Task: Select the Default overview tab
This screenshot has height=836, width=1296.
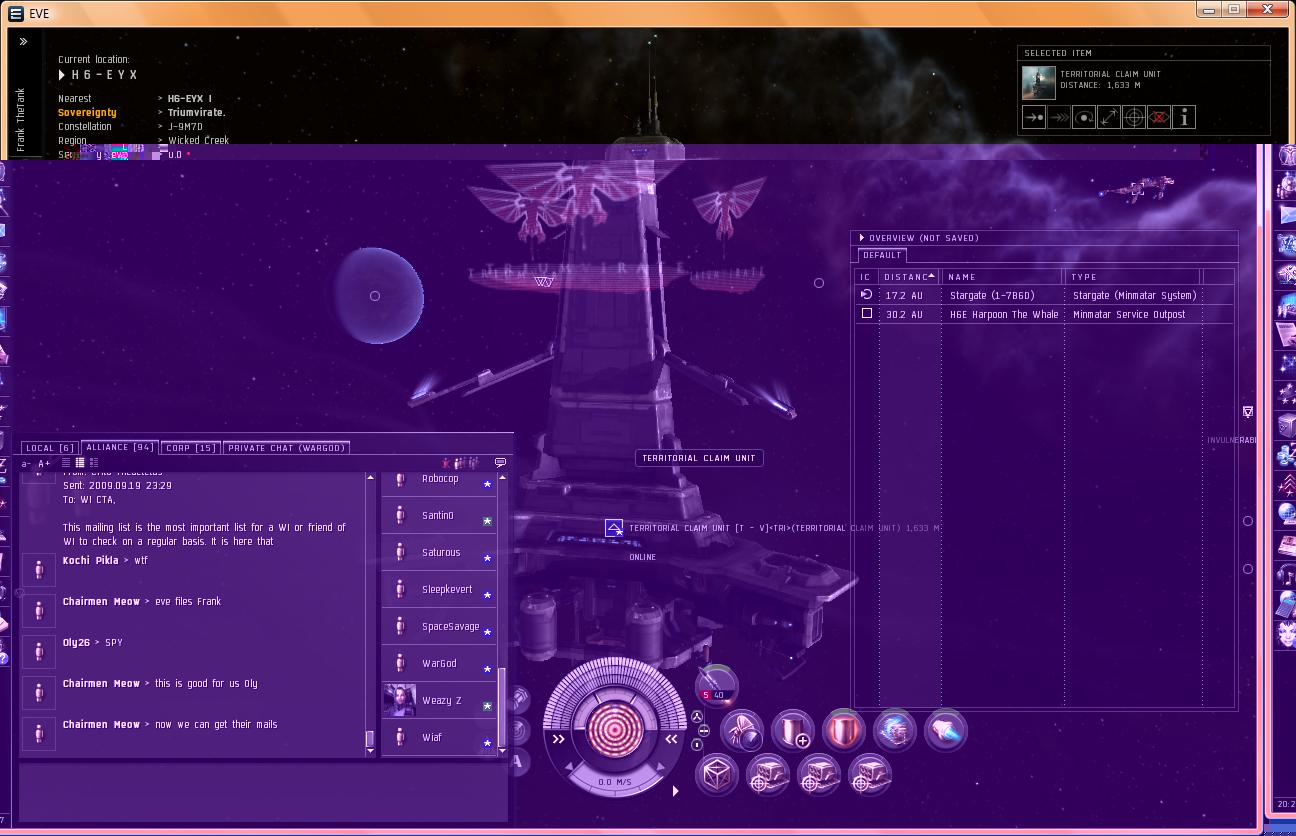Action: [882, 255]
